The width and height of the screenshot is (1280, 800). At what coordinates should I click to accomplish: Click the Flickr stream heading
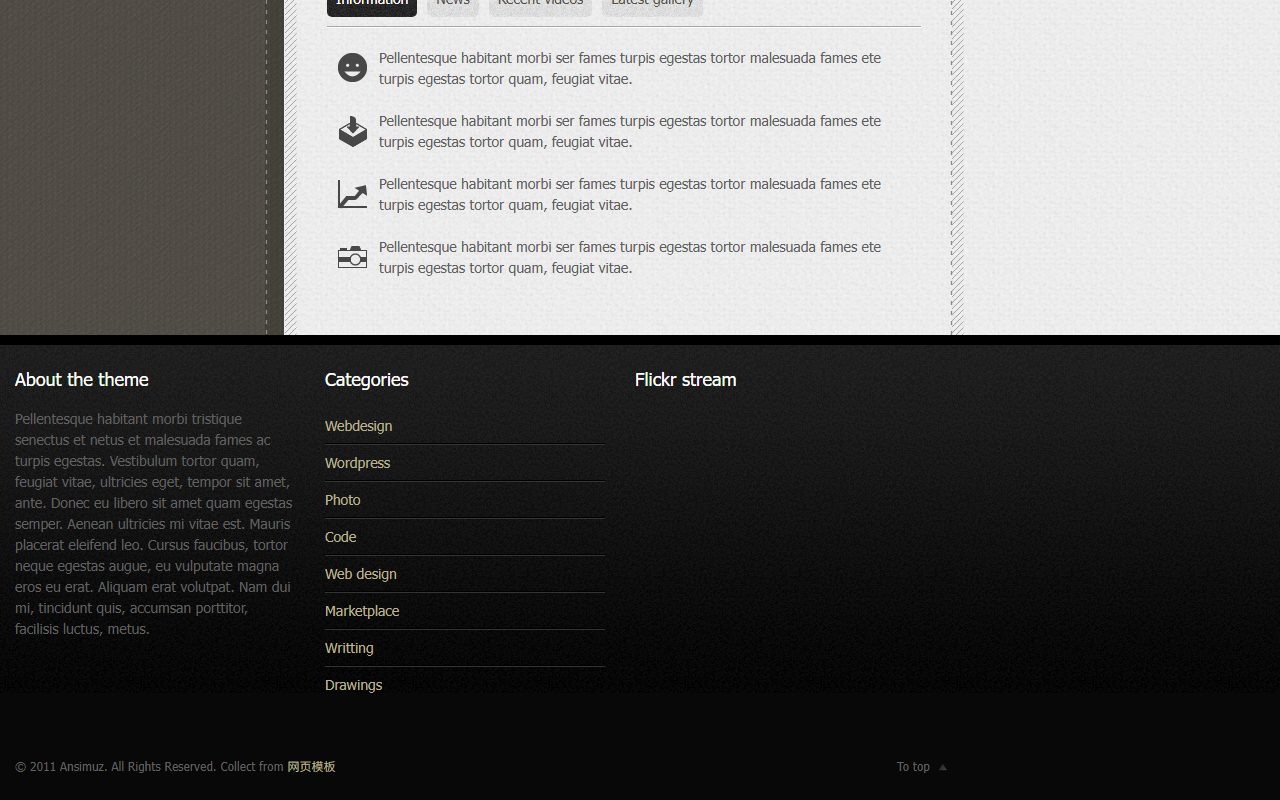coord(685,380)
